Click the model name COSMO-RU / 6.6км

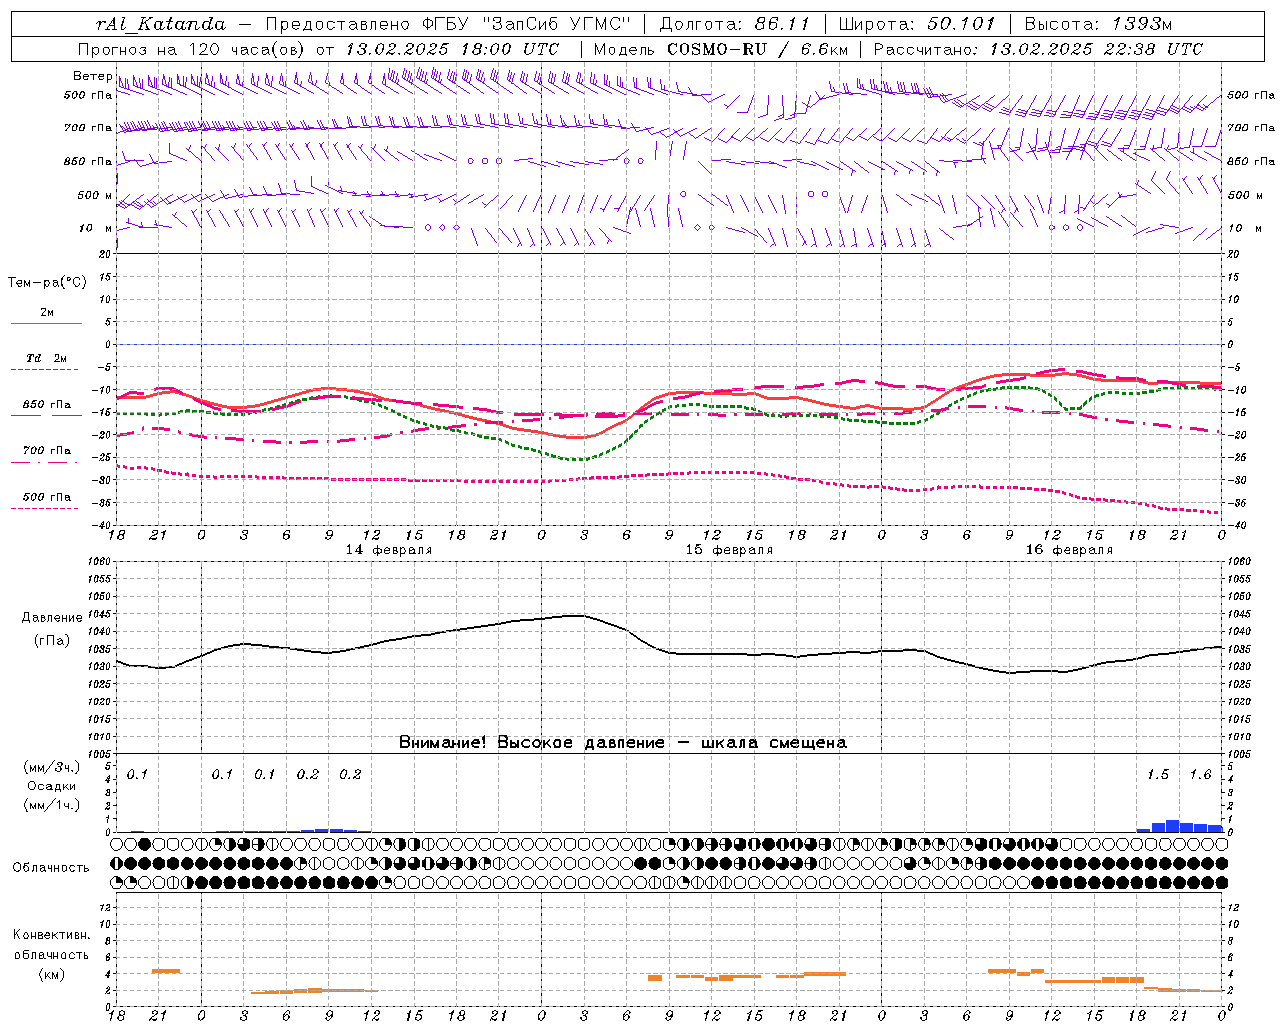[757, 49]
